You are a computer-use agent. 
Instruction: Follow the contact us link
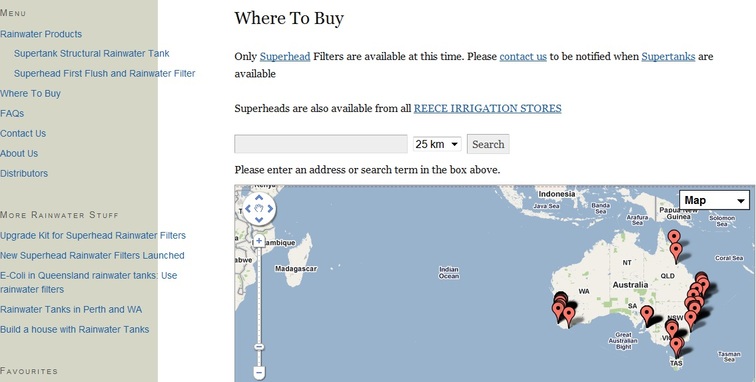pos(523,56)
